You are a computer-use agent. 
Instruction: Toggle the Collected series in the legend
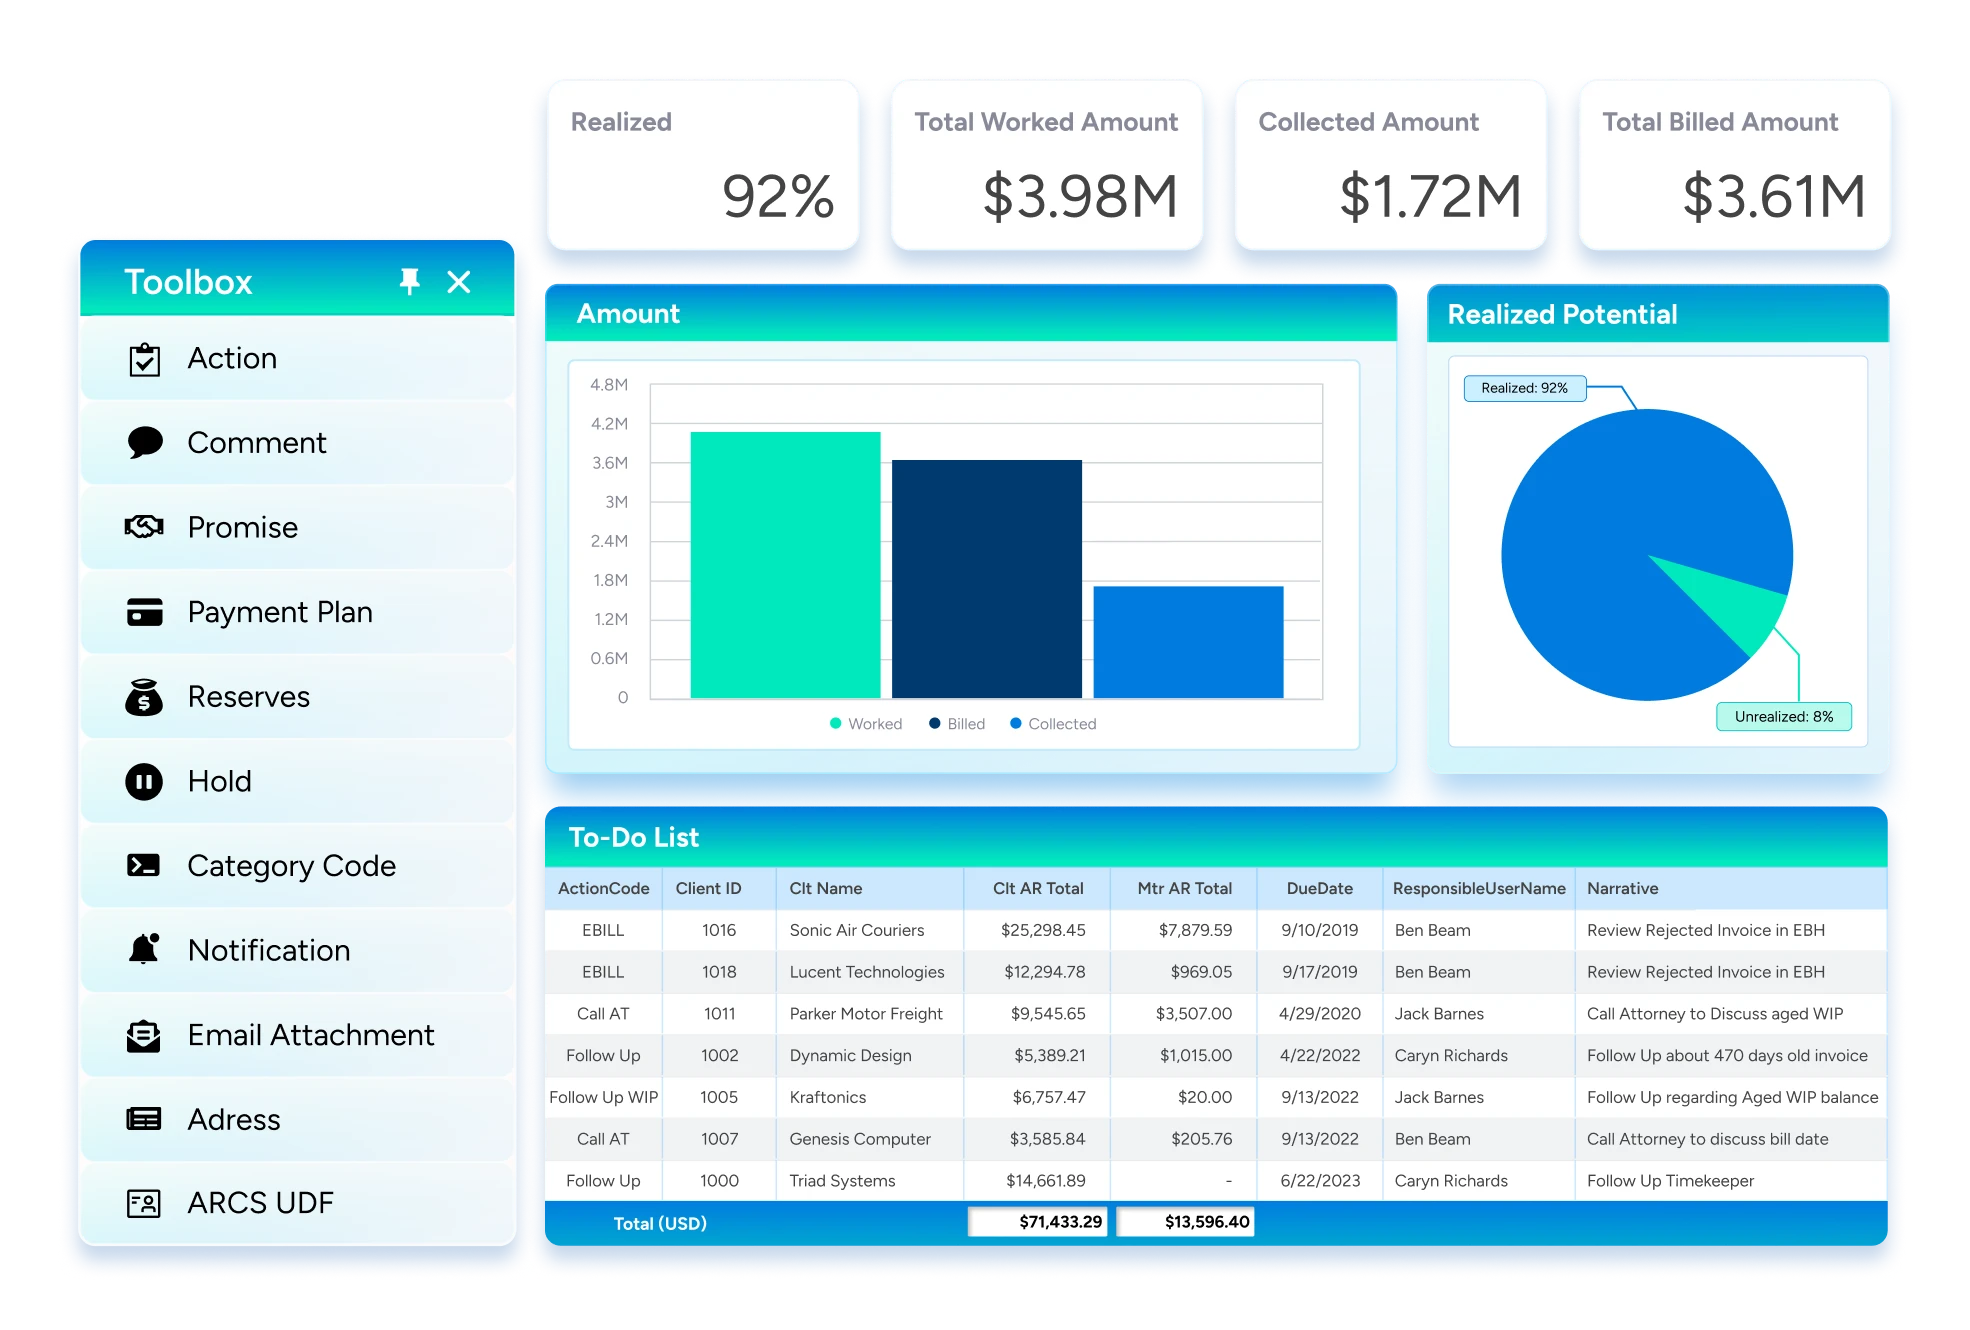[1052, 723]
